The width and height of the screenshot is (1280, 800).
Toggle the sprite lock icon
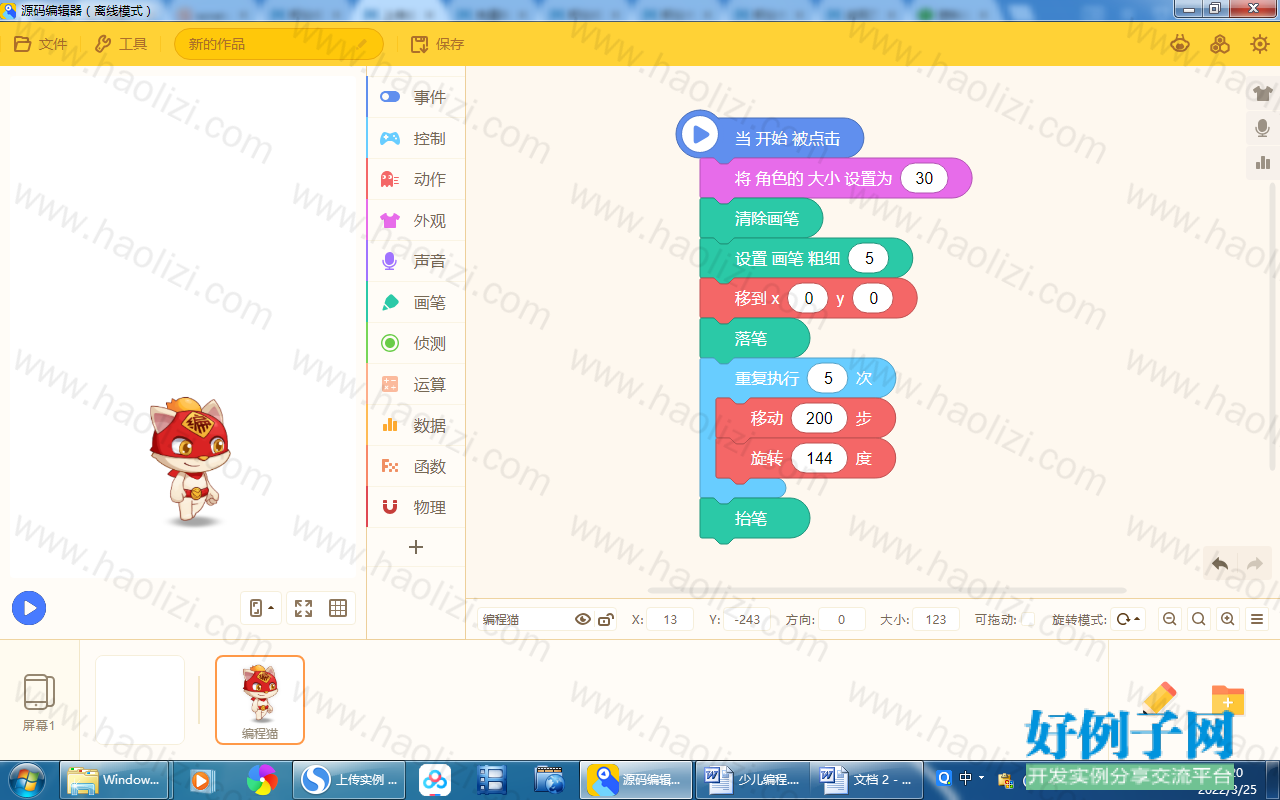coord(606,619)
